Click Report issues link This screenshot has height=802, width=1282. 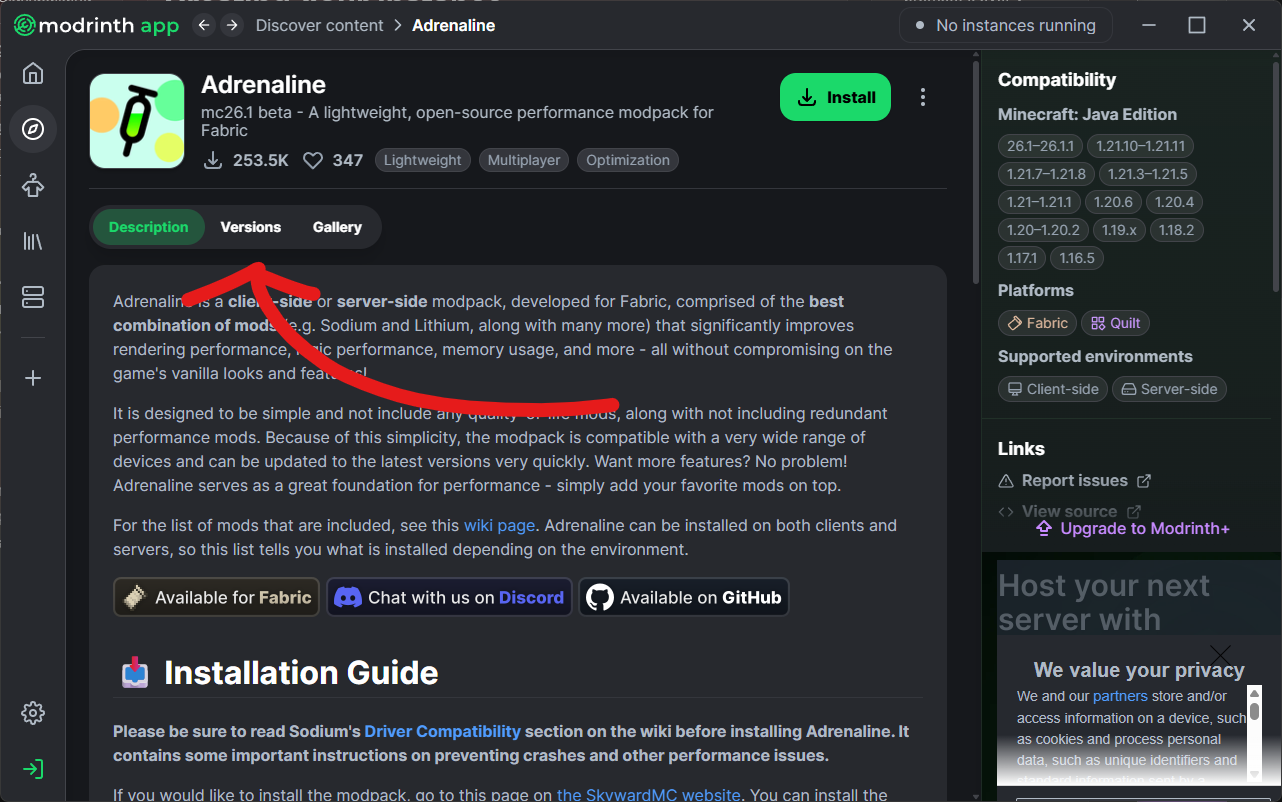coord(1075,481)
